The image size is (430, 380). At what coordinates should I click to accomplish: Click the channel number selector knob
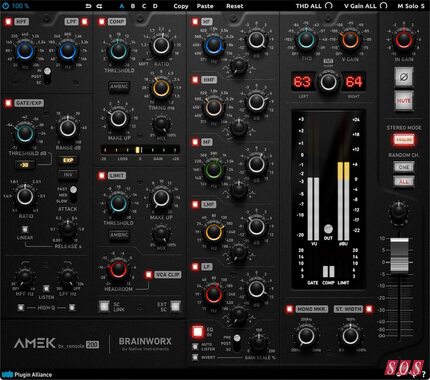click(328, 82)
